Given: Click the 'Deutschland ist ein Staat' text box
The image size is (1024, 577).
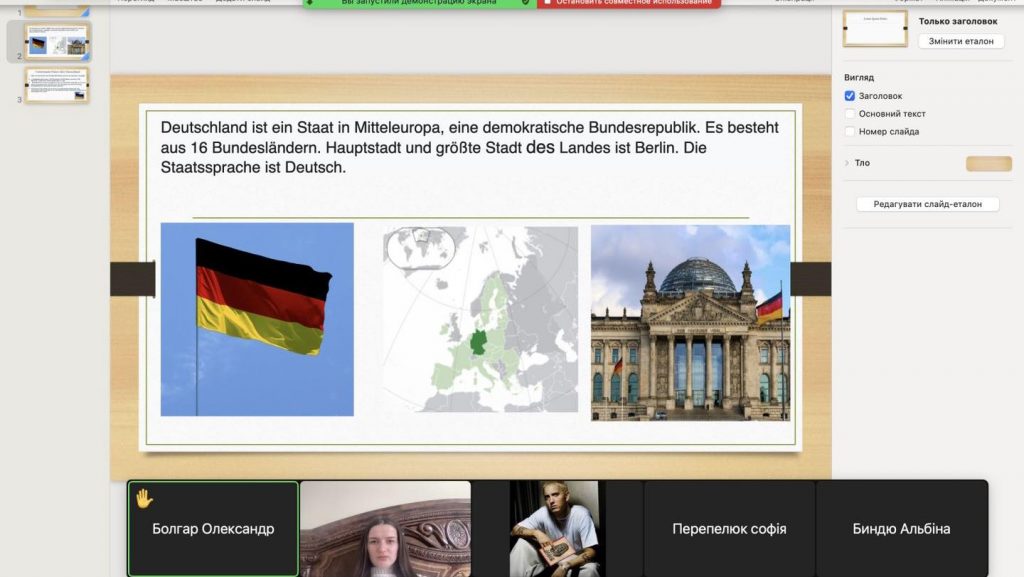Looking at the screenshot, I should [x=470, y=148].
